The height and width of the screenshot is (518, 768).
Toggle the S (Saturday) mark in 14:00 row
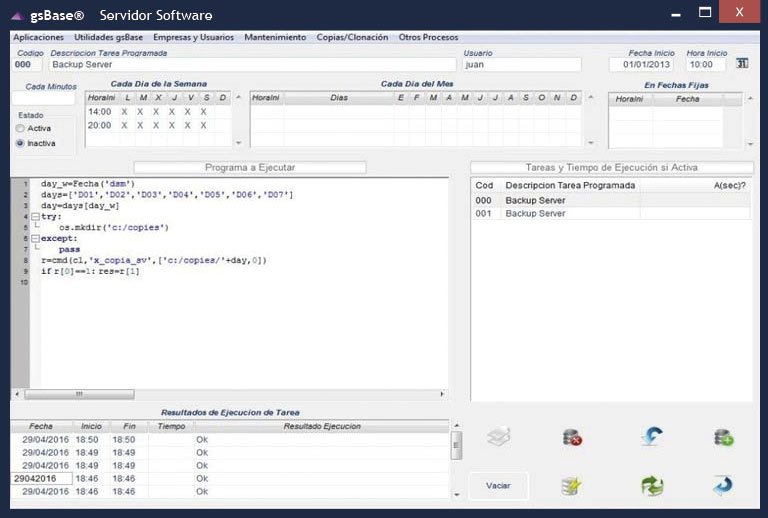tap(203, 112)
